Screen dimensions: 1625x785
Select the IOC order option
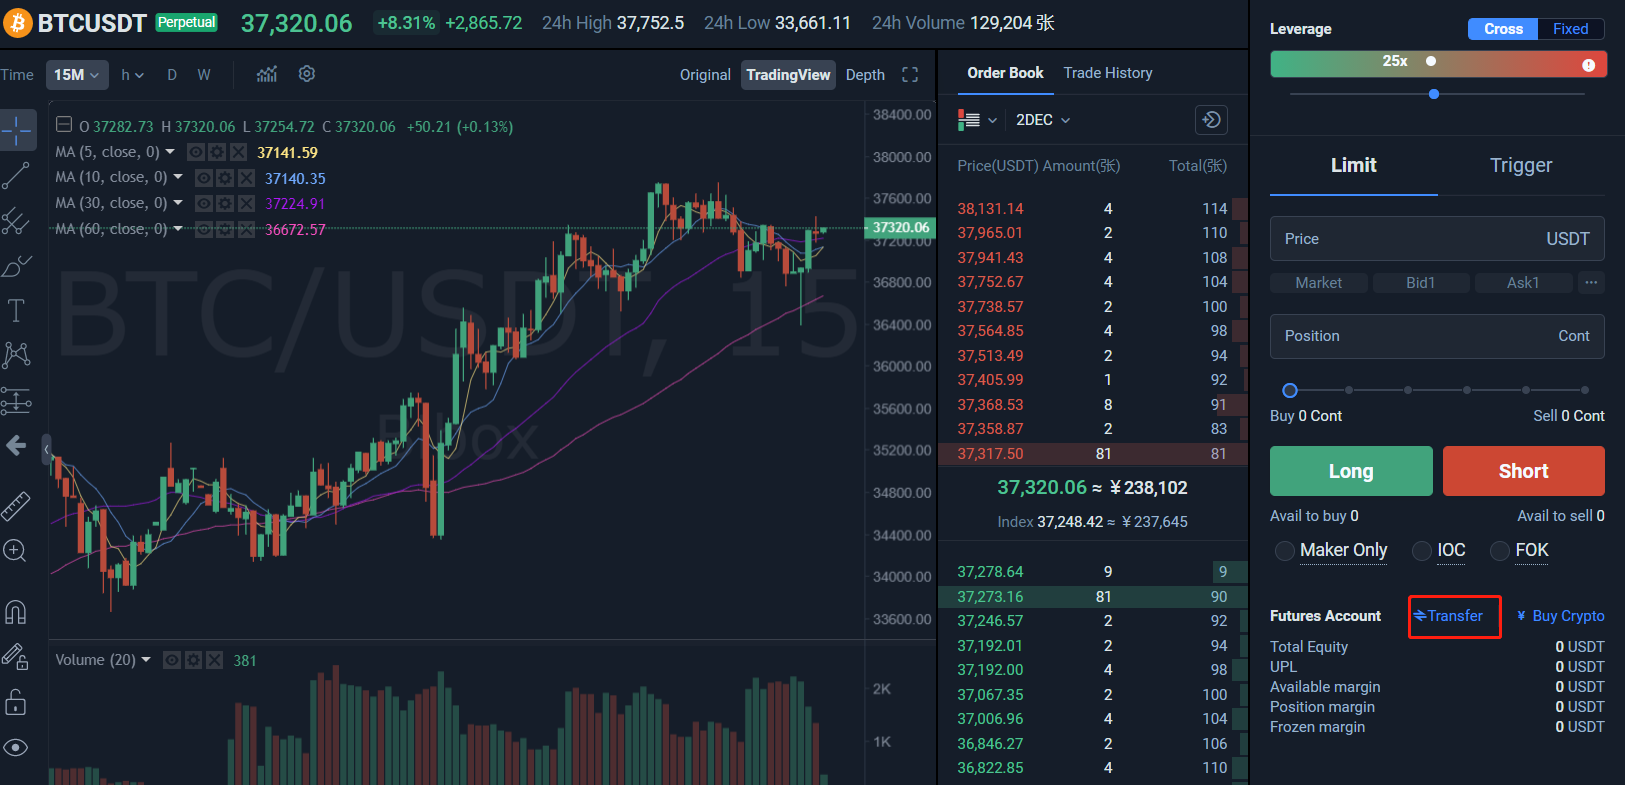pyautogui.click(x=1422, y=551)
